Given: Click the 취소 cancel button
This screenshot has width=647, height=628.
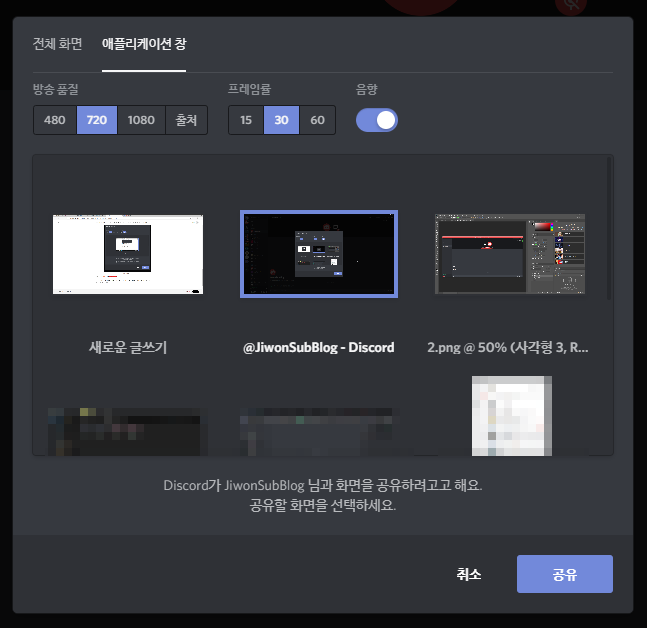Looking at the screenshot, I should 469,574.
